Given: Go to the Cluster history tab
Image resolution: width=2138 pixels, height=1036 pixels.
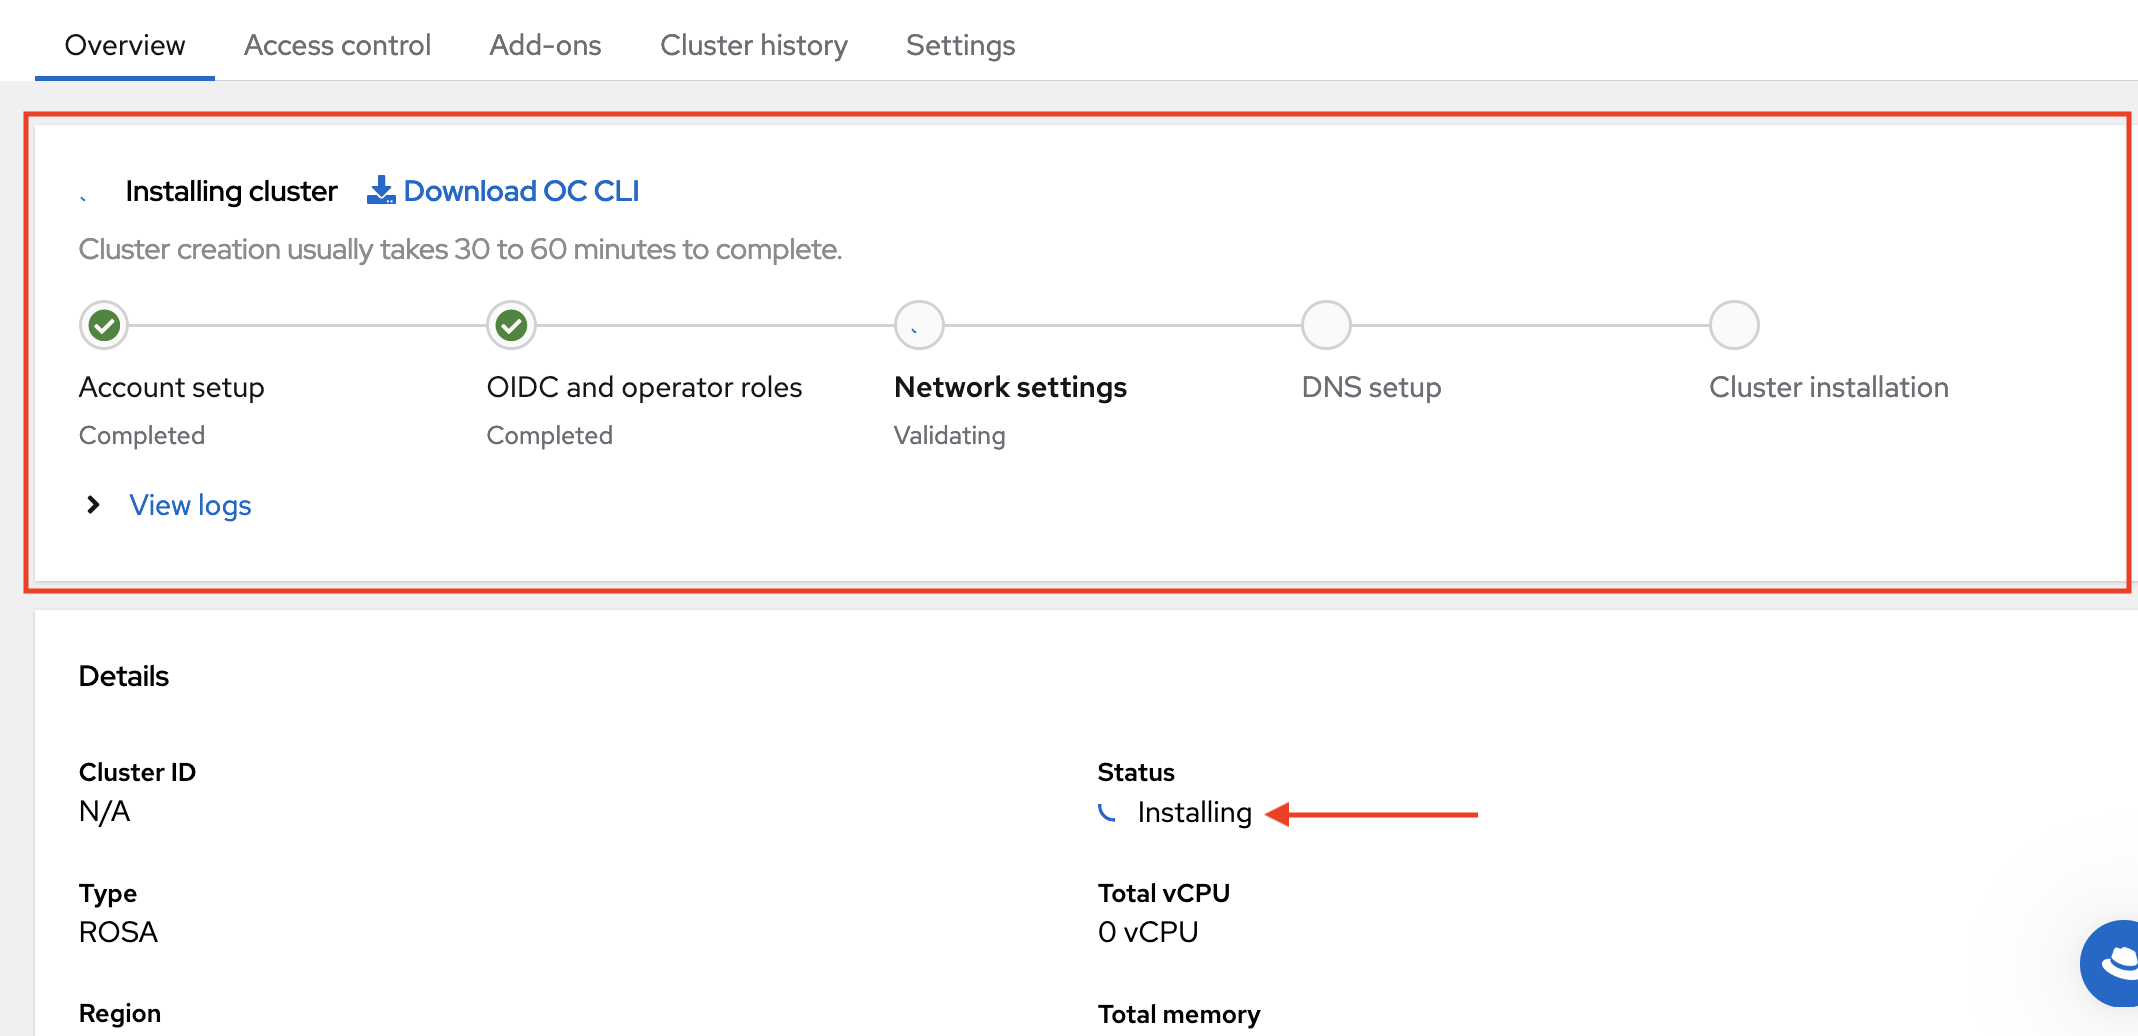Looking at the screenshot, I should coord(753,45).
